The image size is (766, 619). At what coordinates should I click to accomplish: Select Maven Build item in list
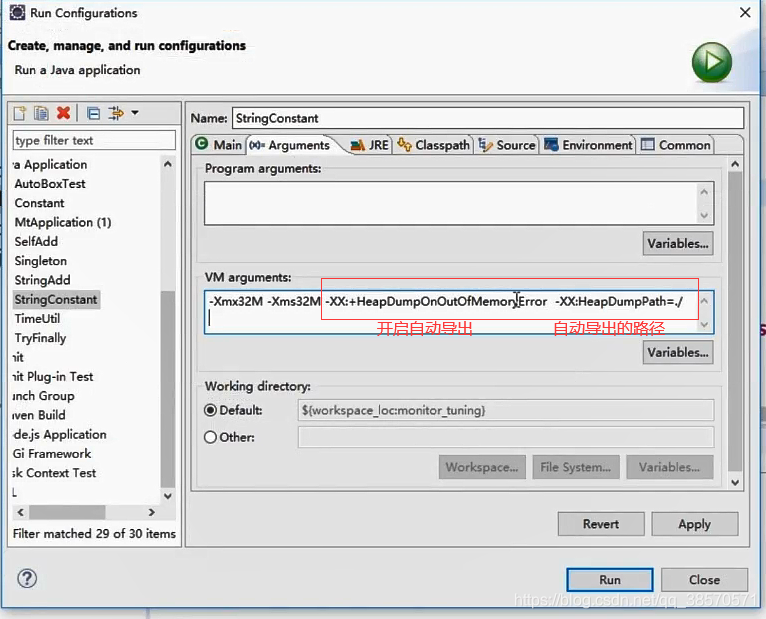click(x=39, y=415)
